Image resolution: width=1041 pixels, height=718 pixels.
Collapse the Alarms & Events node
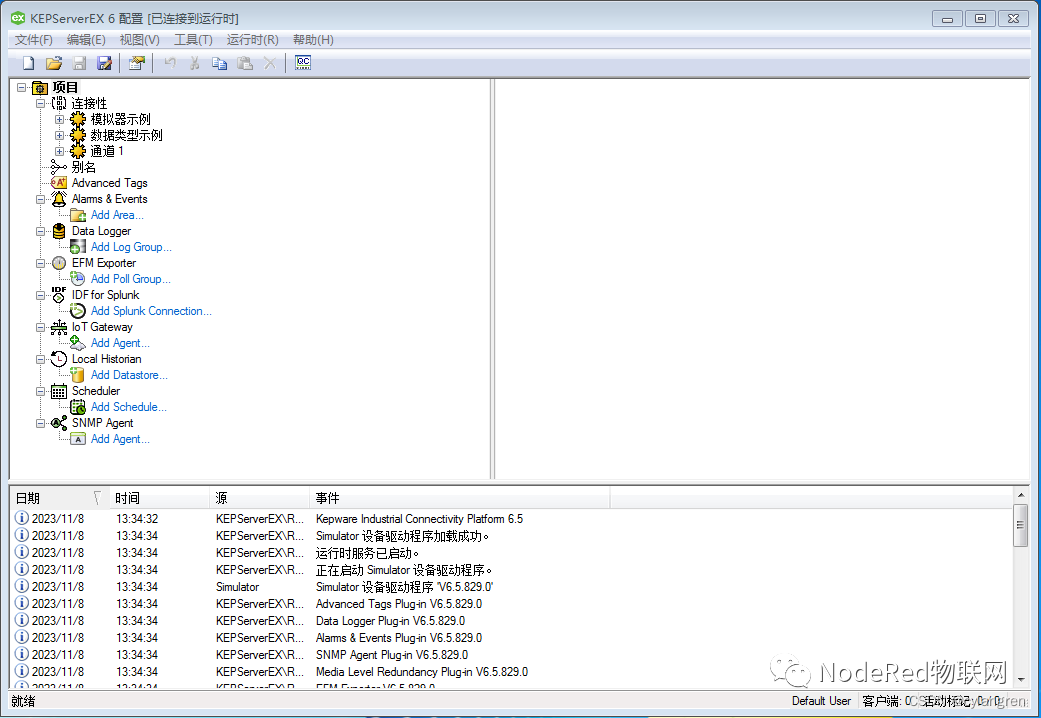[40, 199]
